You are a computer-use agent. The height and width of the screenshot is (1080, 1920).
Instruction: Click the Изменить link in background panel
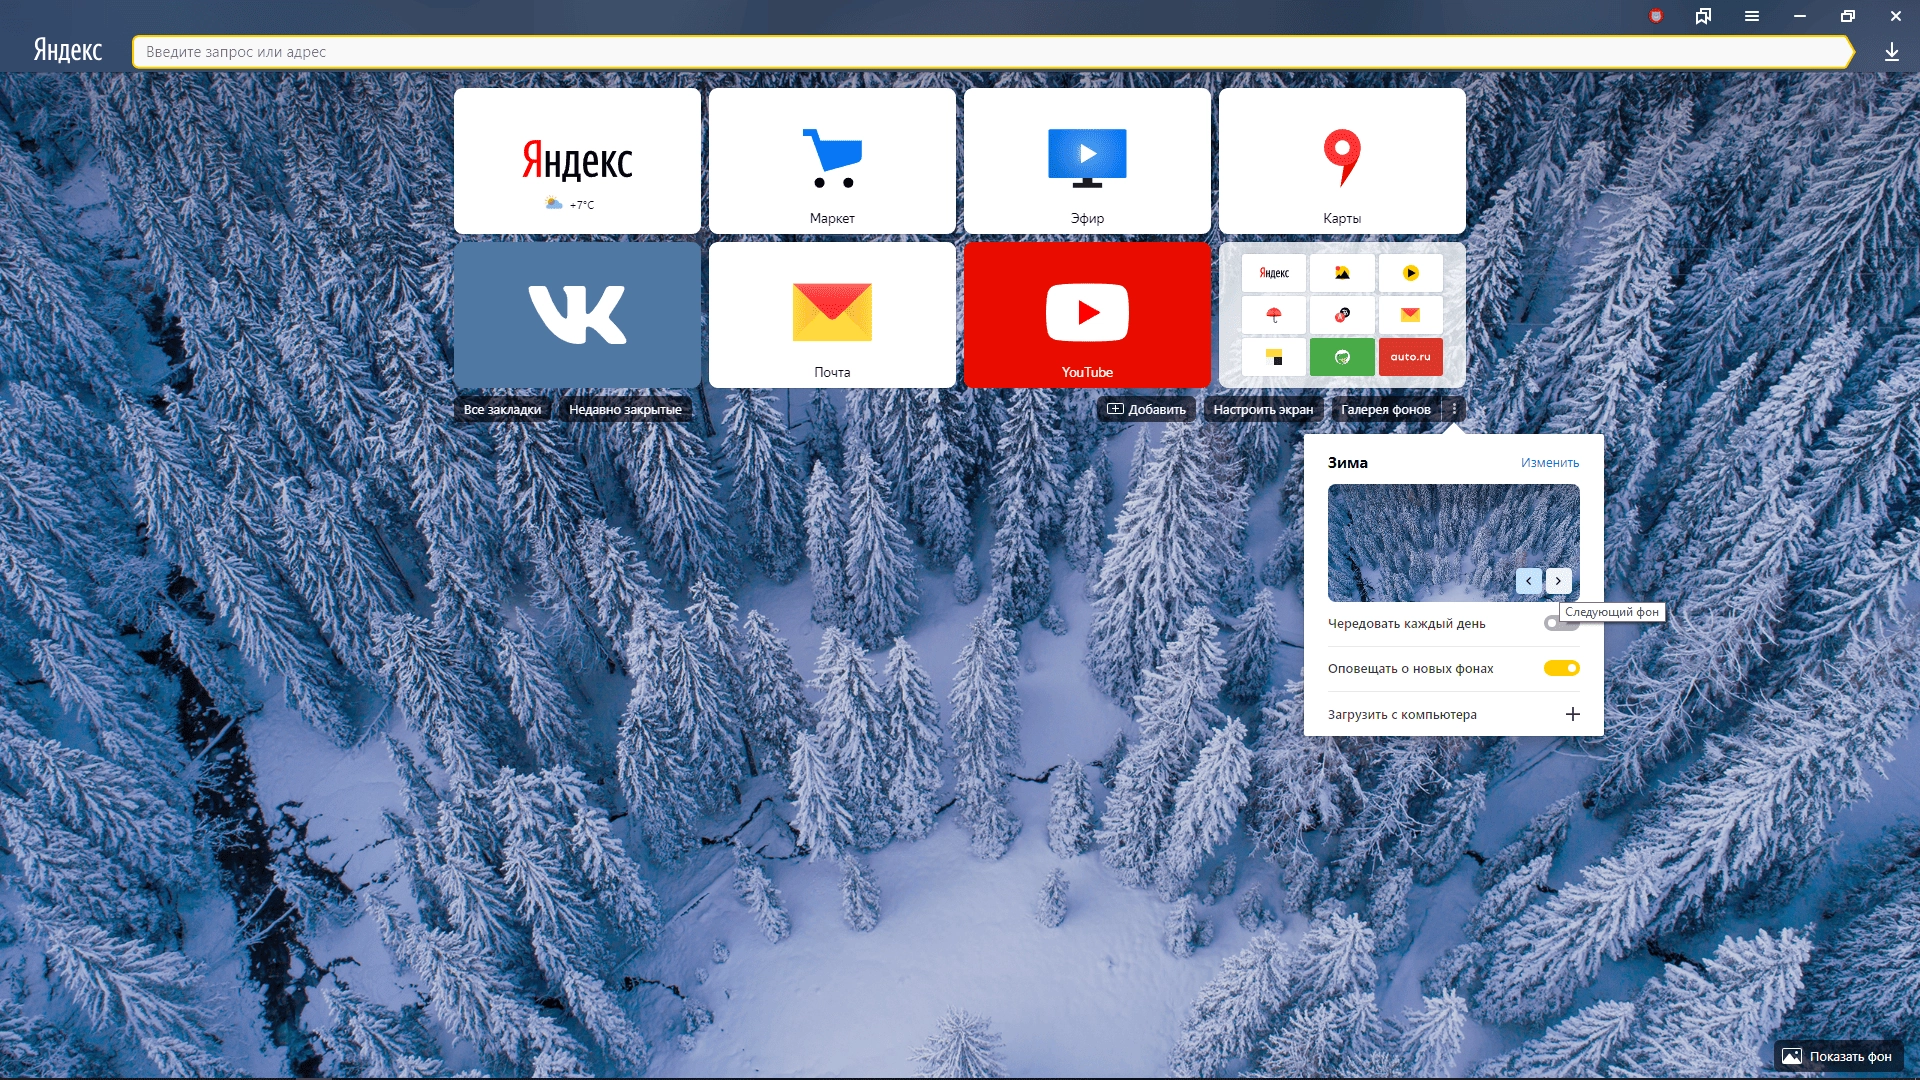(x=1550, y=462)
